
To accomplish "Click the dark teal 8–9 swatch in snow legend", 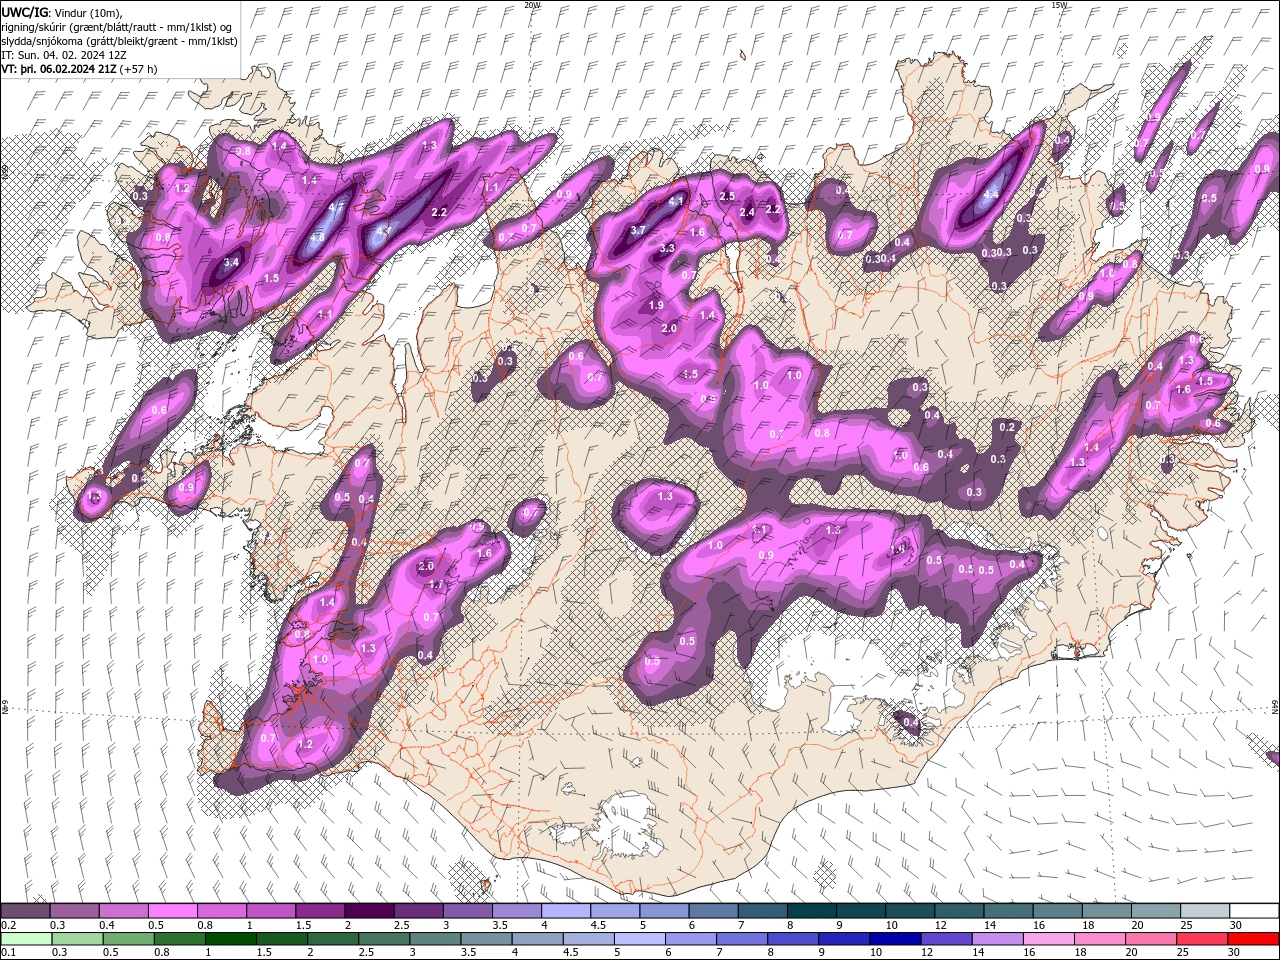I will tap(811, 911).
